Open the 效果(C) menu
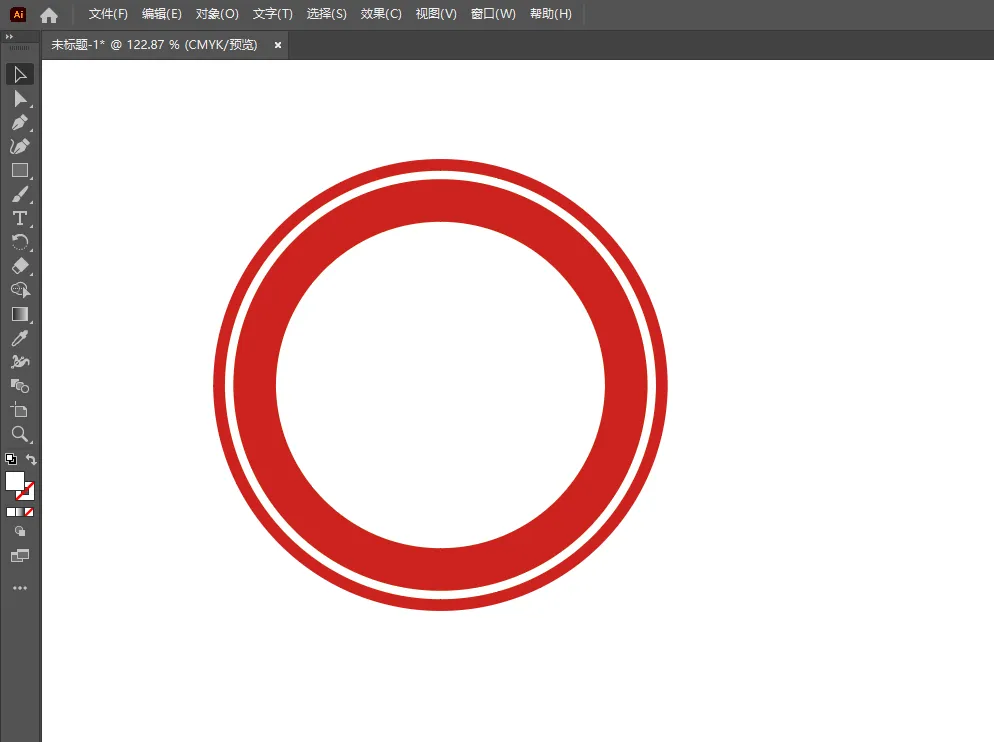The height and width of the screenshot is (742, 994). tap(381, 14)
